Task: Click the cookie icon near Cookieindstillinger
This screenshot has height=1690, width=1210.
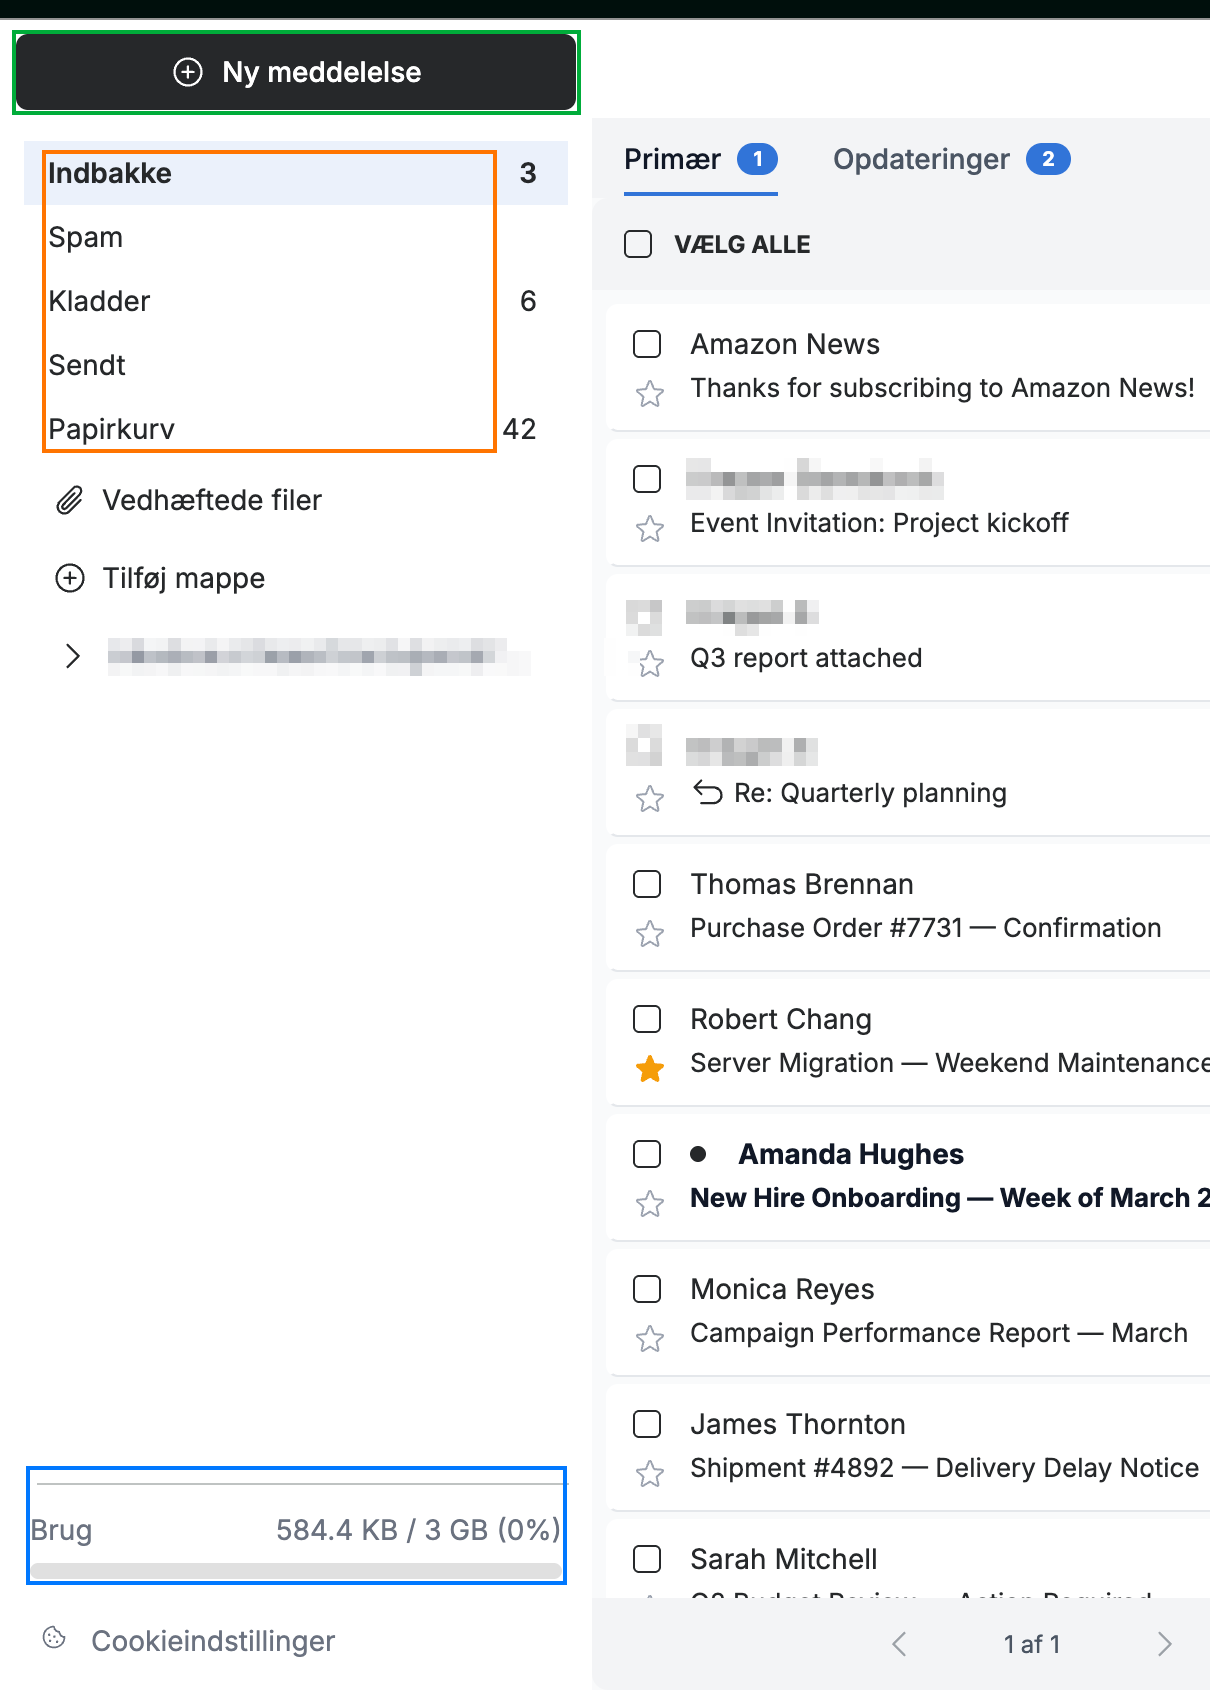Action: pos(54,1637)
